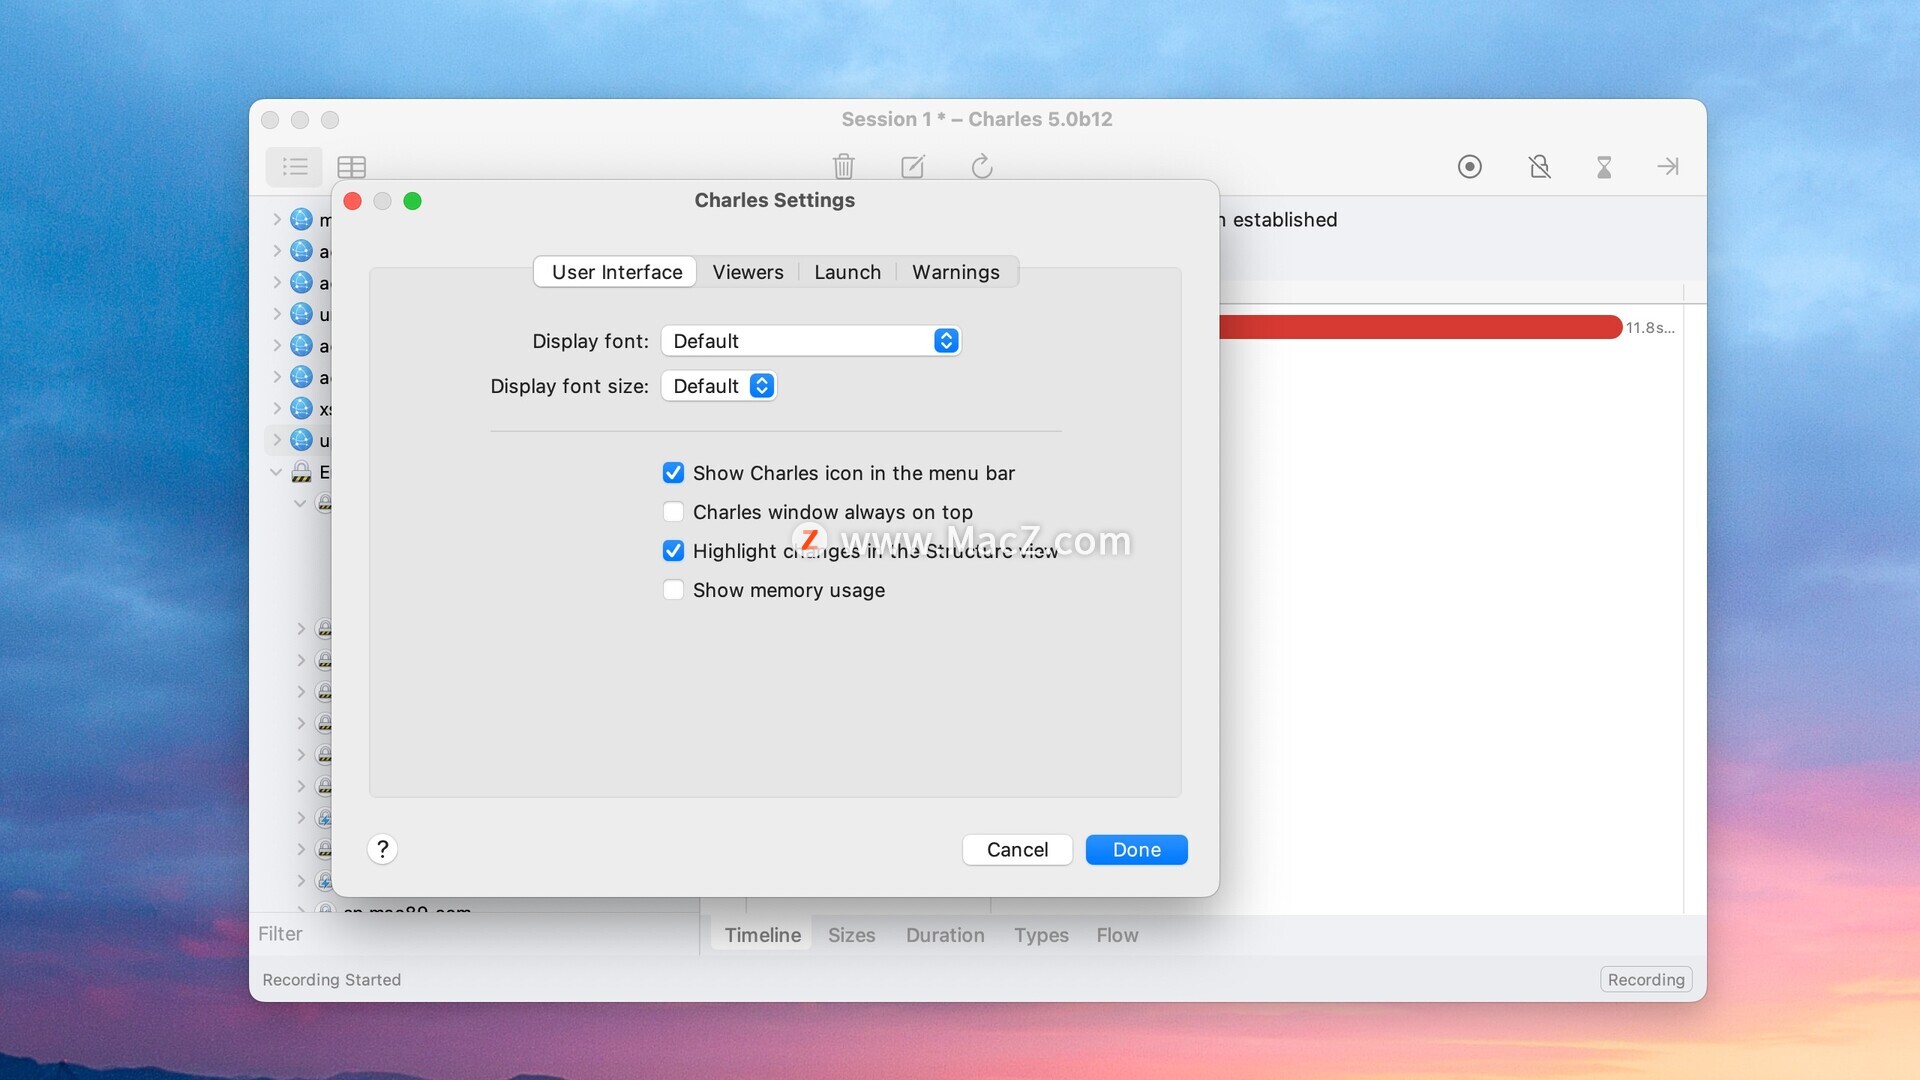Enable Charles window always on top
The width and height of the screenshot is (1920, 1080).
pyautogui.click(x=673, y=512)
